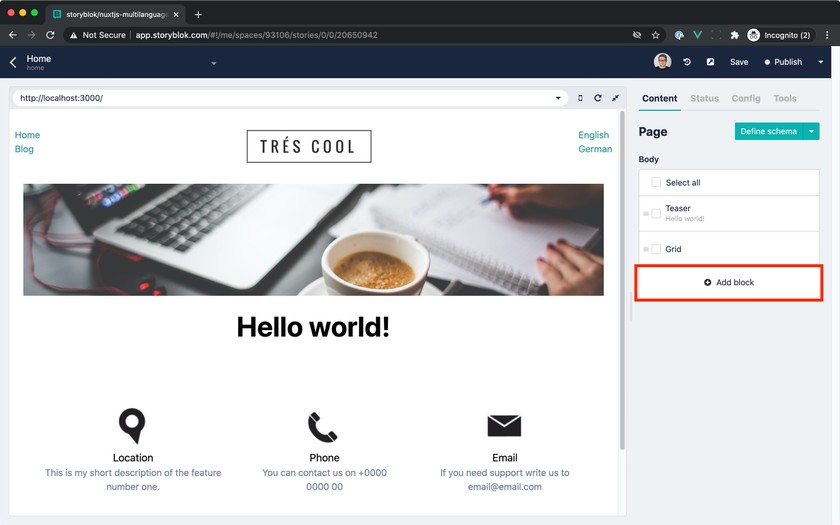The image size is (840, 525).
Task: Click the Email feature title
Action: [505, 458]
